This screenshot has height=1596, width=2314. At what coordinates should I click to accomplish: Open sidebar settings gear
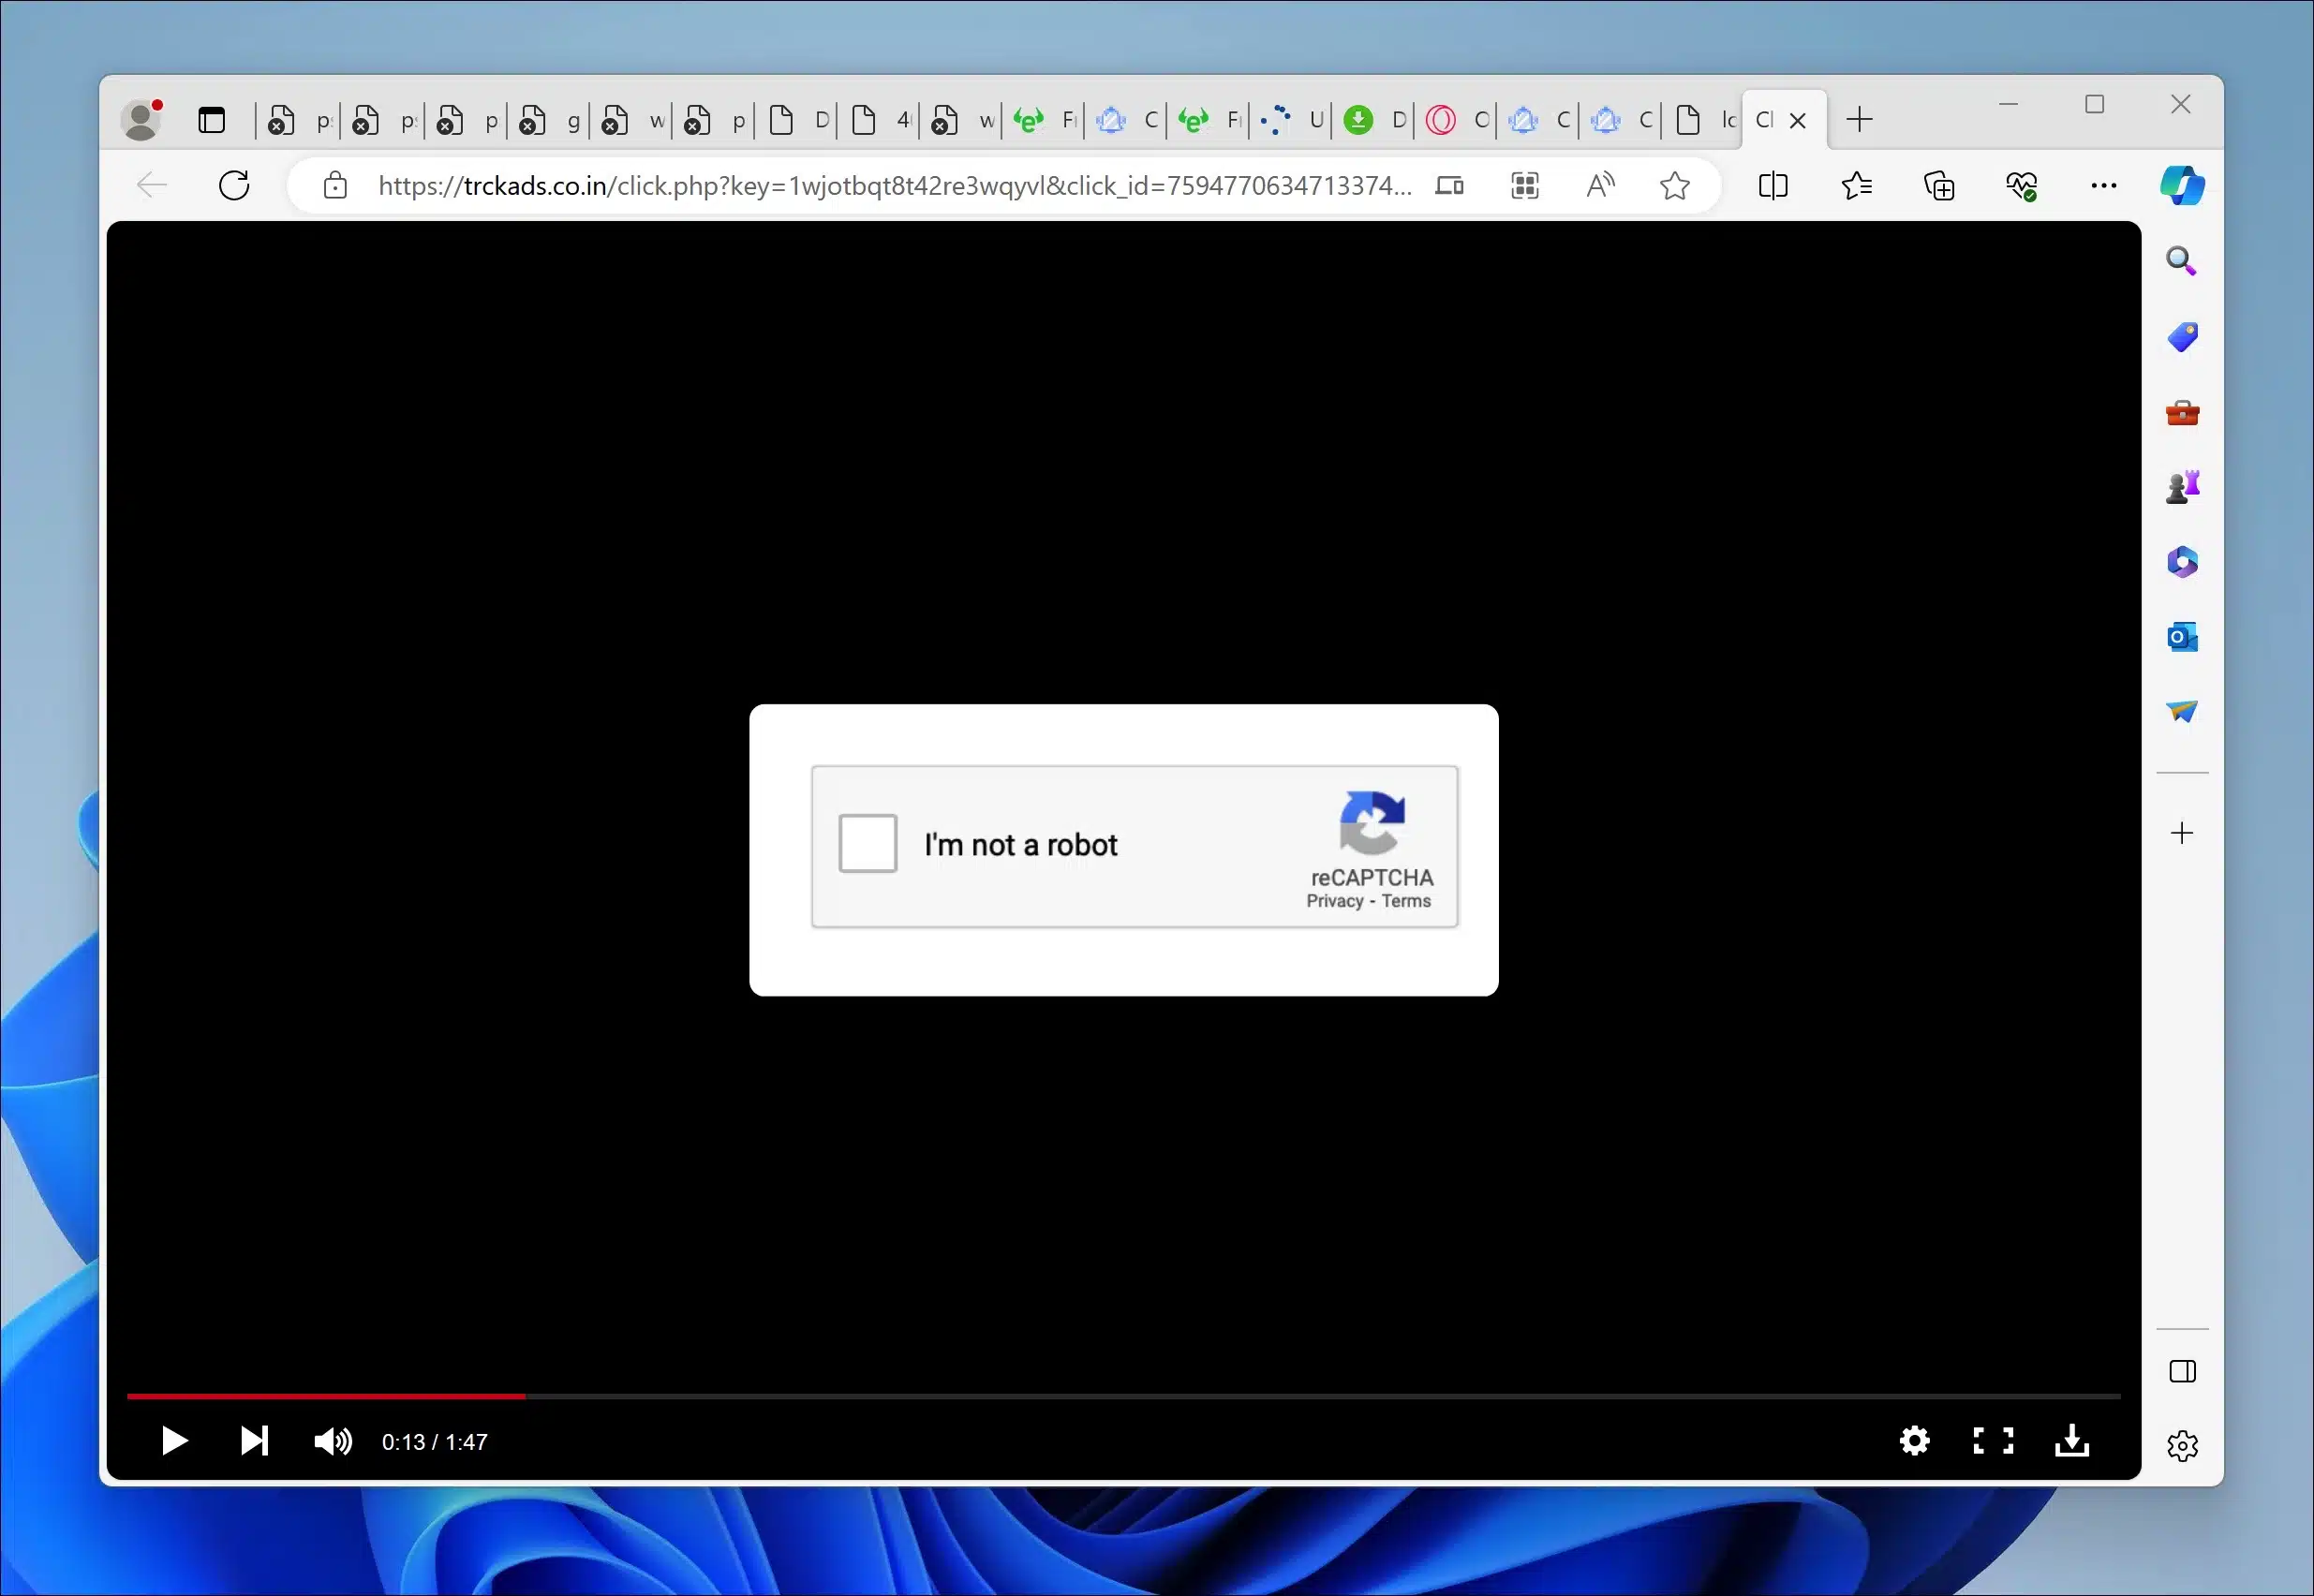[x=2181, y=1446]
